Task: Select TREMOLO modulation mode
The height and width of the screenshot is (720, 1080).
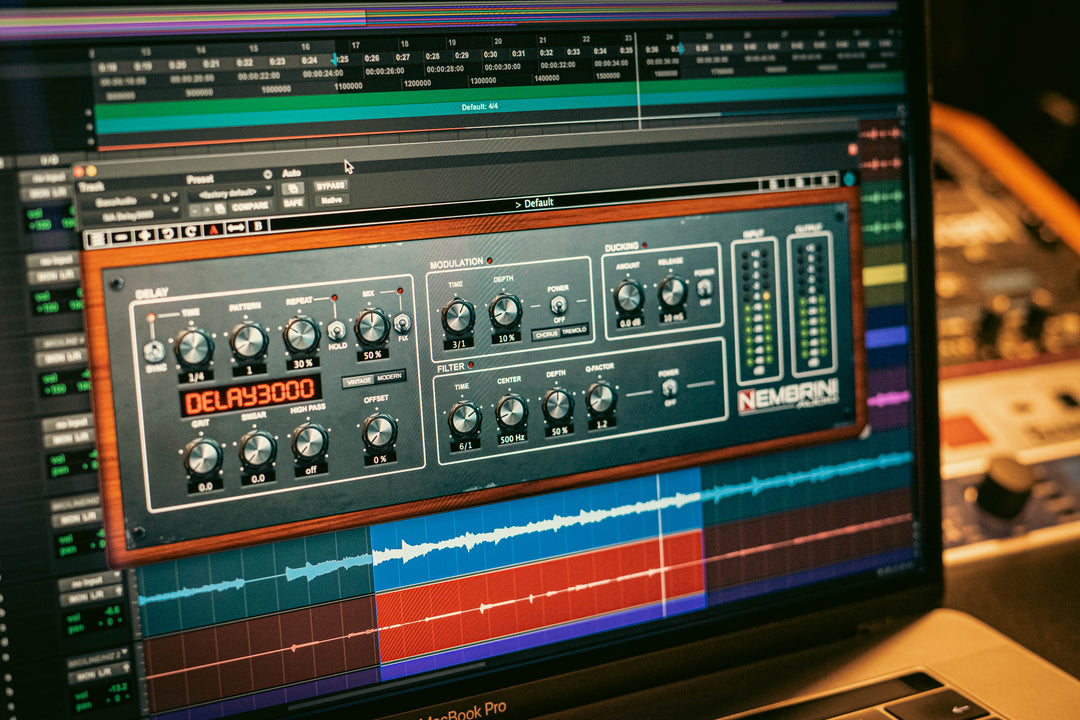Action: coord(574,331)
